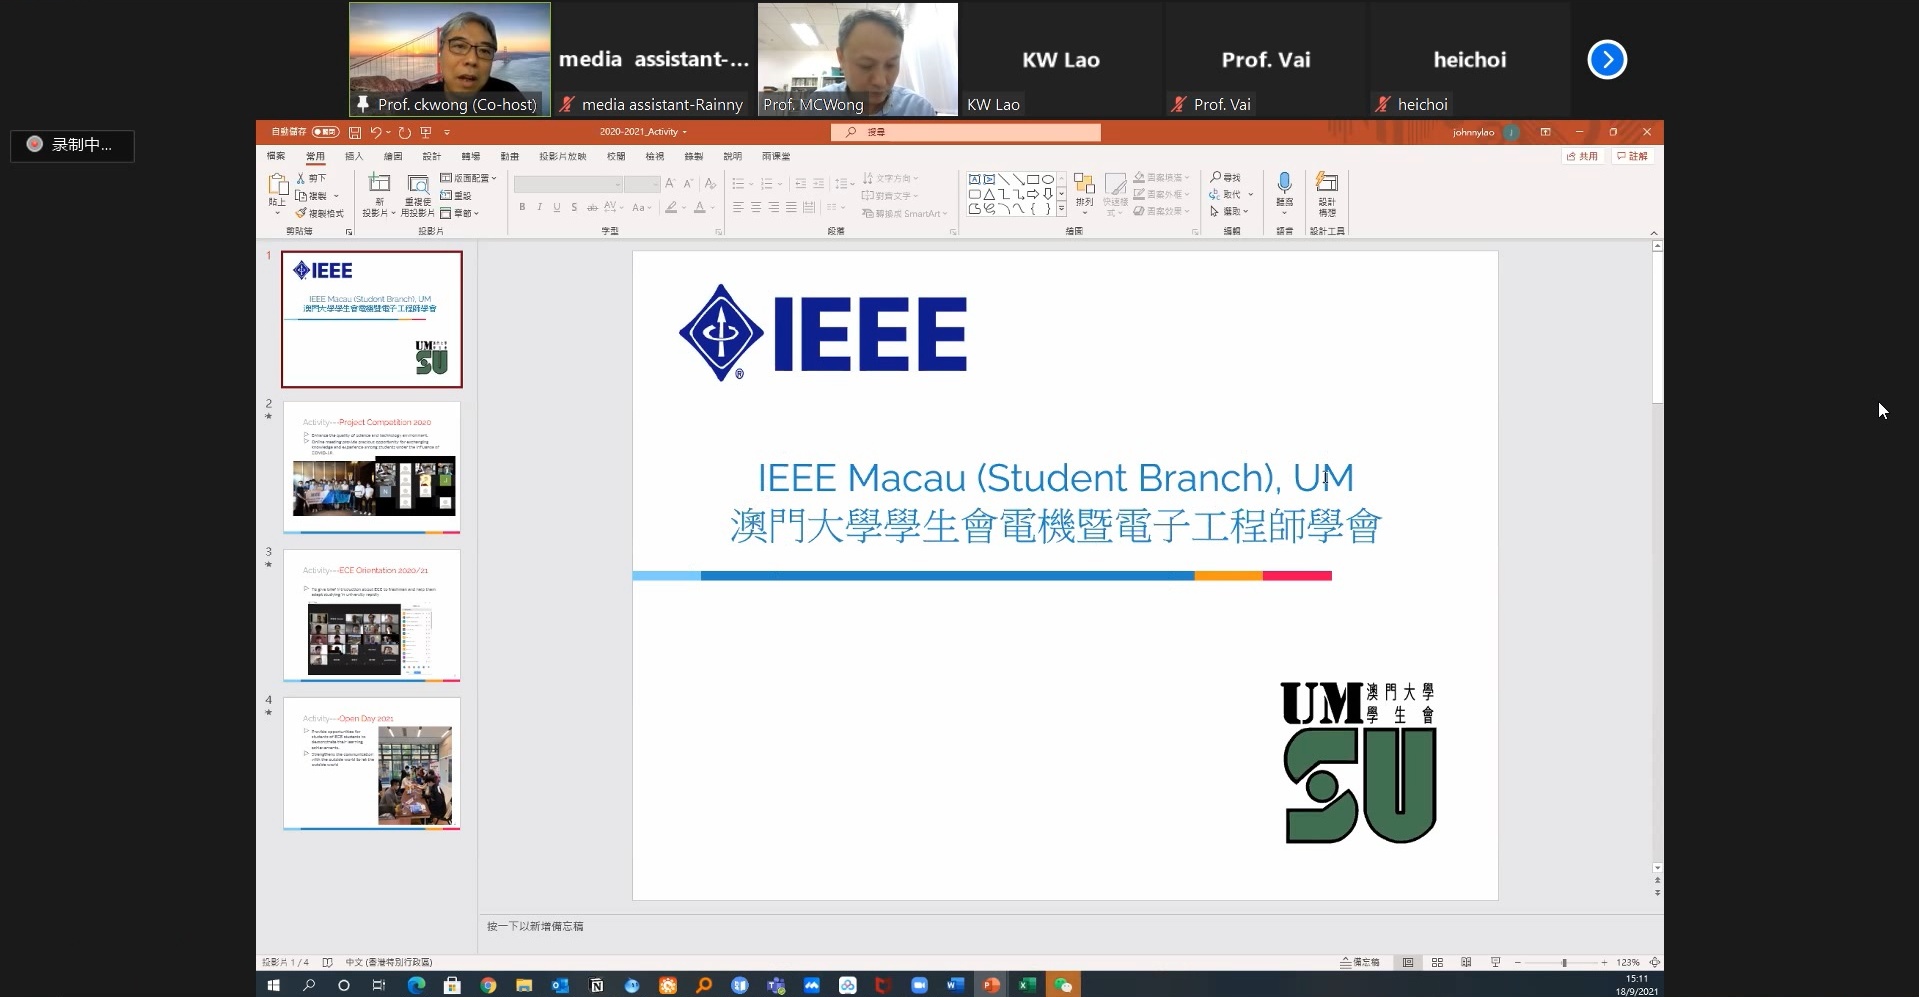Open the Select (選取) dropdown
Screen dimensions: 1919x997
point(1230,212)
